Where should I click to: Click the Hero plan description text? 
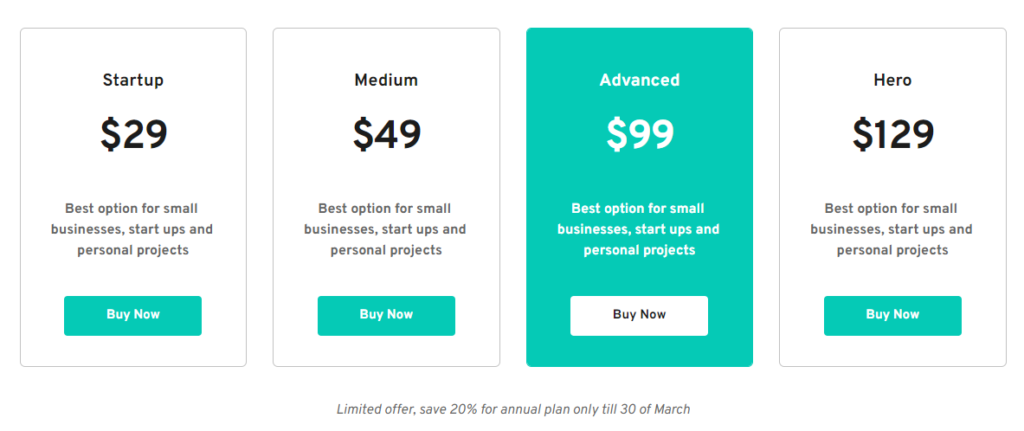[x=892, y=229]
